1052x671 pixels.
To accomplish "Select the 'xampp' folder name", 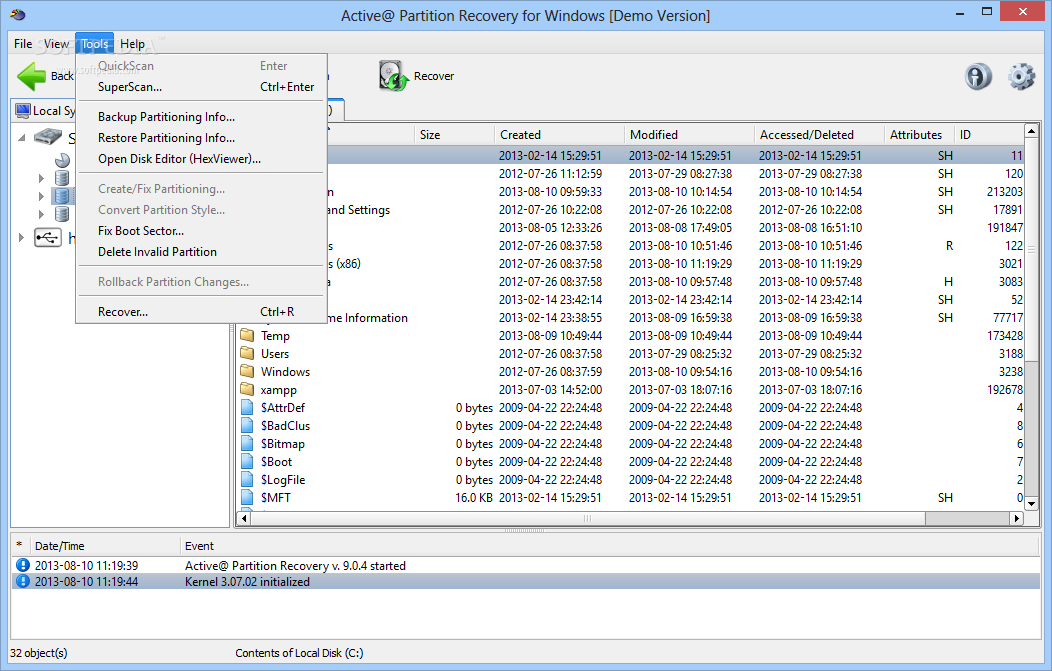I will coord(278,390).
